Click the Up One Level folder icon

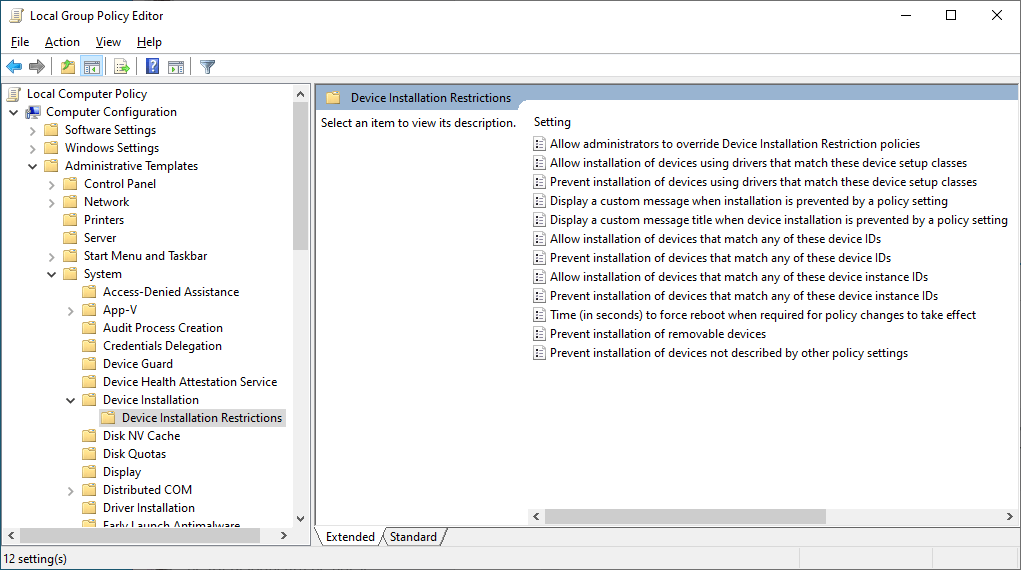point(67,67)
